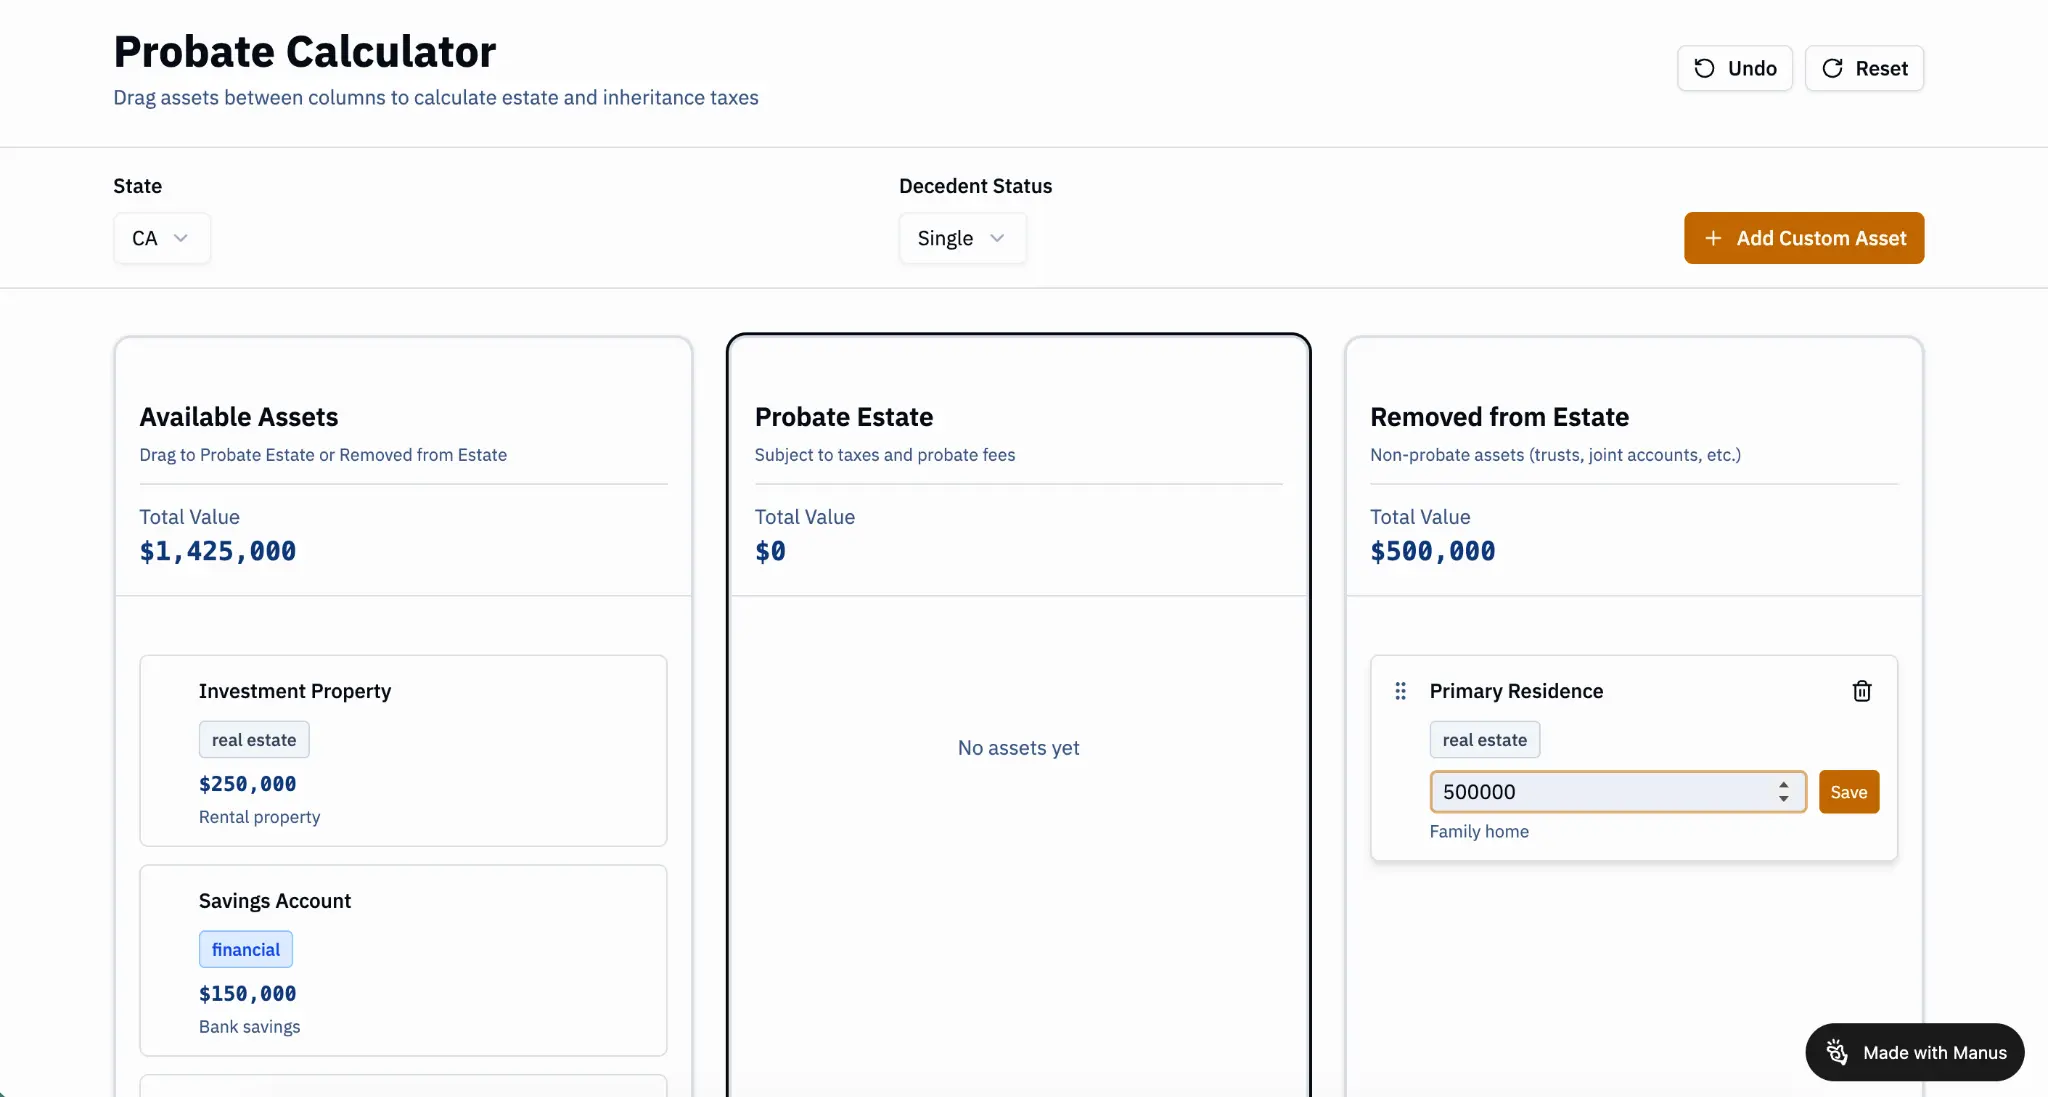The image size is (2048, 1097).
Task: Click the chevron beside CA
Action: click(181, 238)
